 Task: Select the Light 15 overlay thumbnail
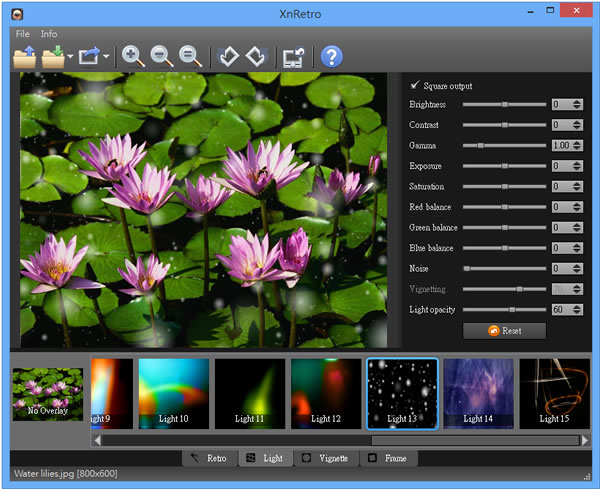[x=554, y=394]
